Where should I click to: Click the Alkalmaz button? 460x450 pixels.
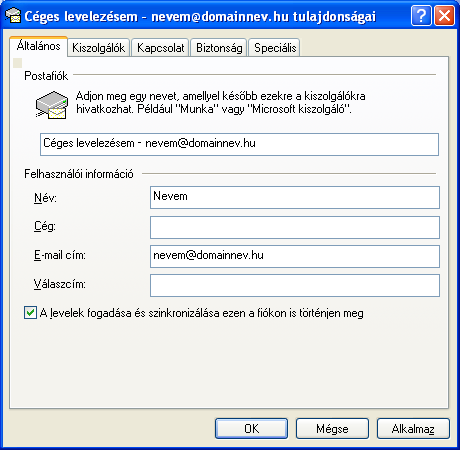point(413,428)
